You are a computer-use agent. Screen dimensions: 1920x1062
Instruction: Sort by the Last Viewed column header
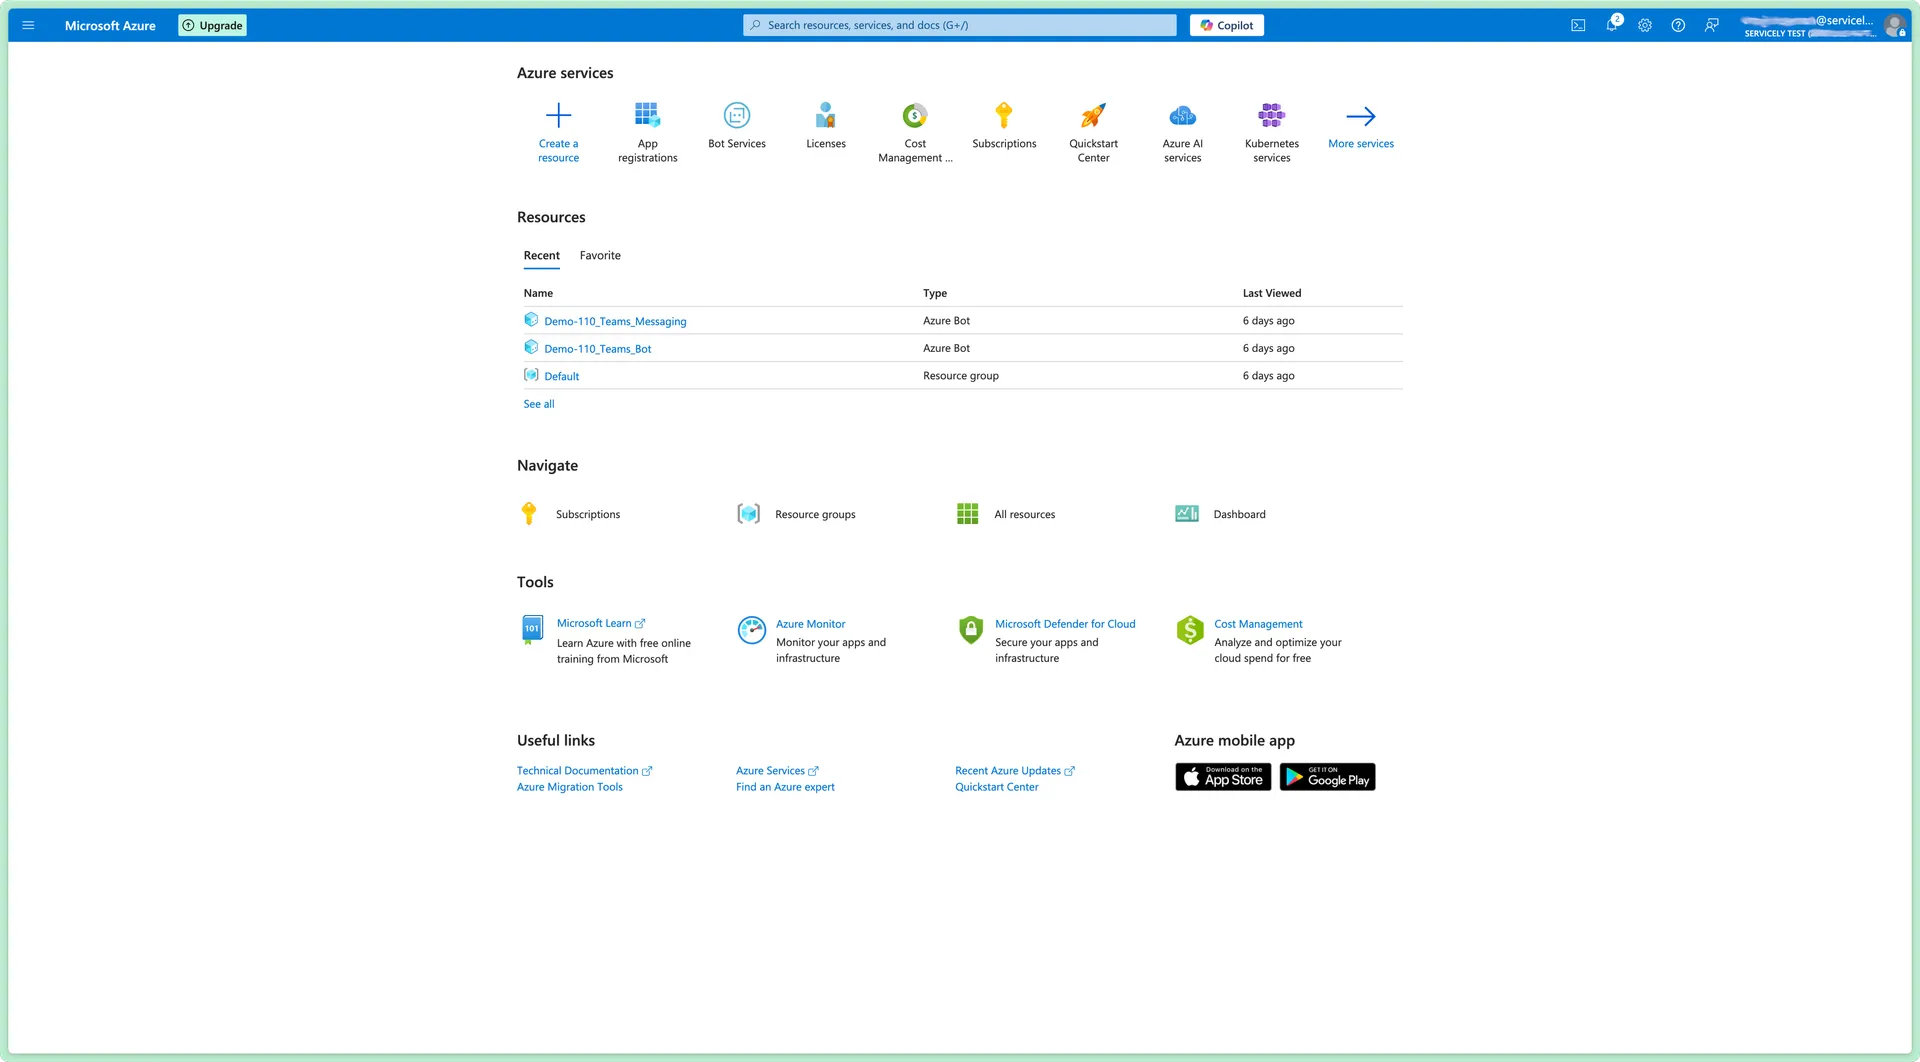tap(1272, 294)
